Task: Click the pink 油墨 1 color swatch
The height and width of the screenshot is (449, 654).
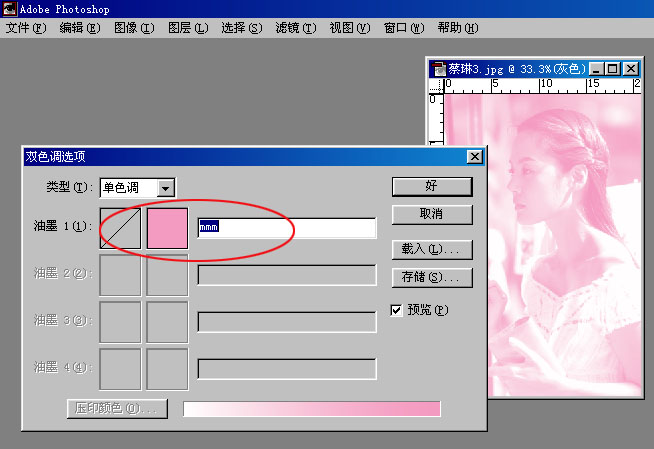Action: [x=167, y=228]
